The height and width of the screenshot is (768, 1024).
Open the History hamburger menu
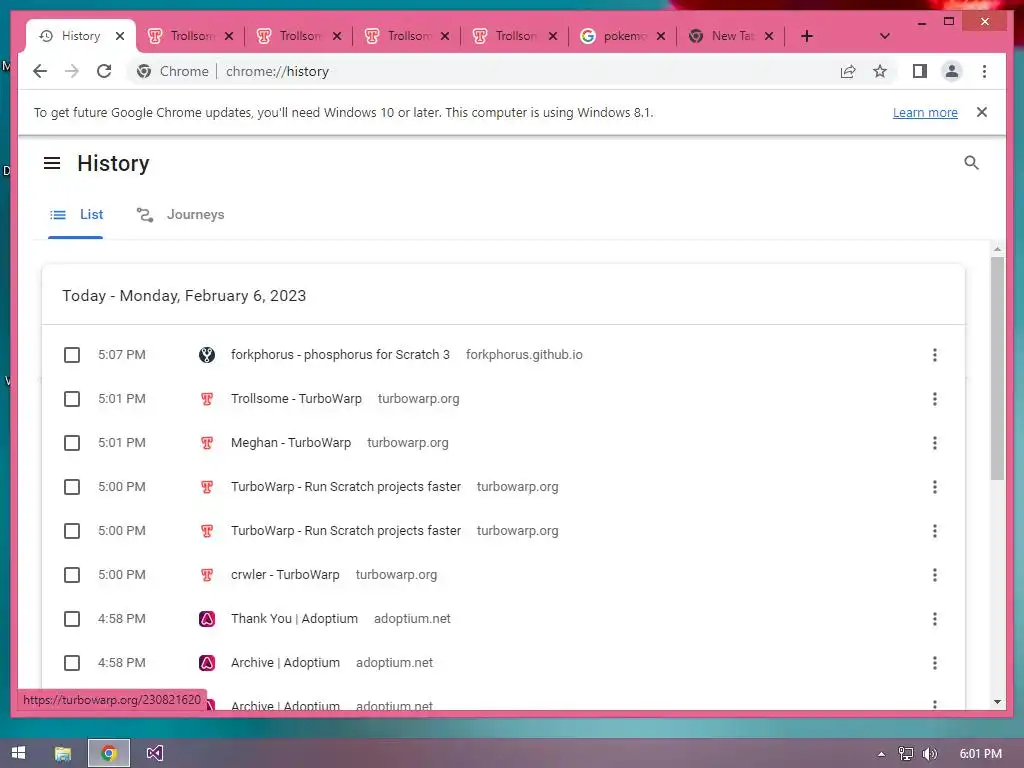pyautogui.click(x=52, y=163)
